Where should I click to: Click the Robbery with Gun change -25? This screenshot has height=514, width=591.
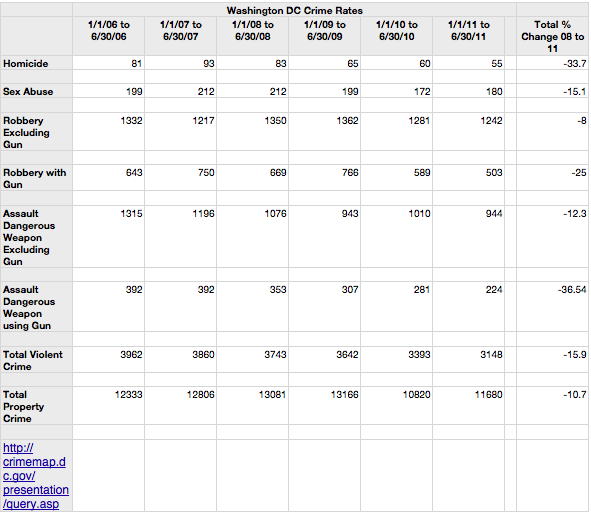[579, 173]
